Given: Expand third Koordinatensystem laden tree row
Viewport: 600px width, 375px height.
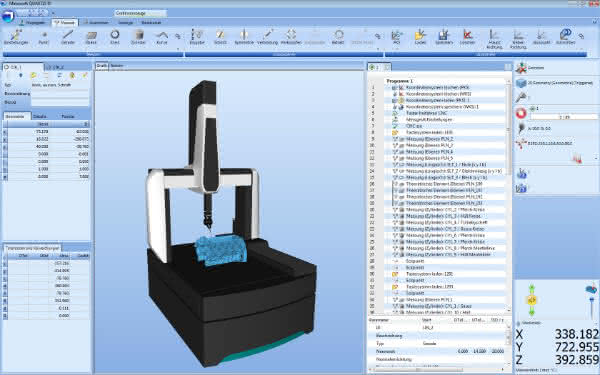Looking at the screenshot, I should [395, 100].
